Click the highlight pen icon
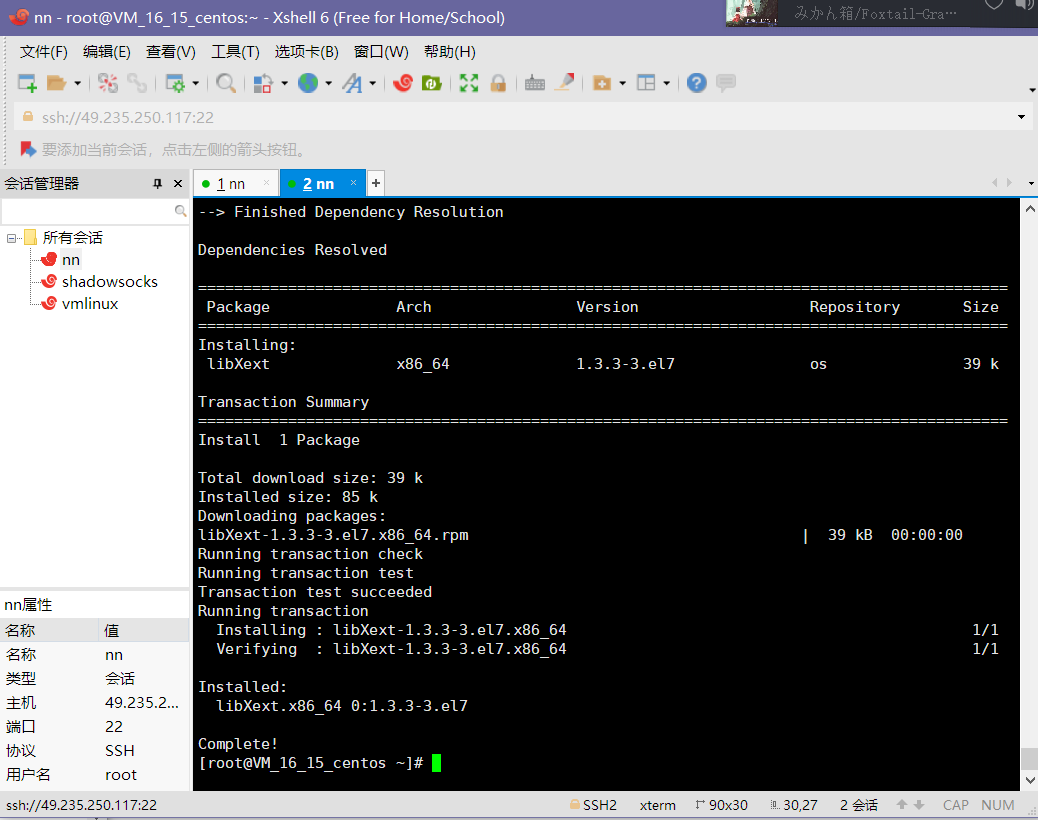This screenshot has height=820, width=1038. (564, 82)
